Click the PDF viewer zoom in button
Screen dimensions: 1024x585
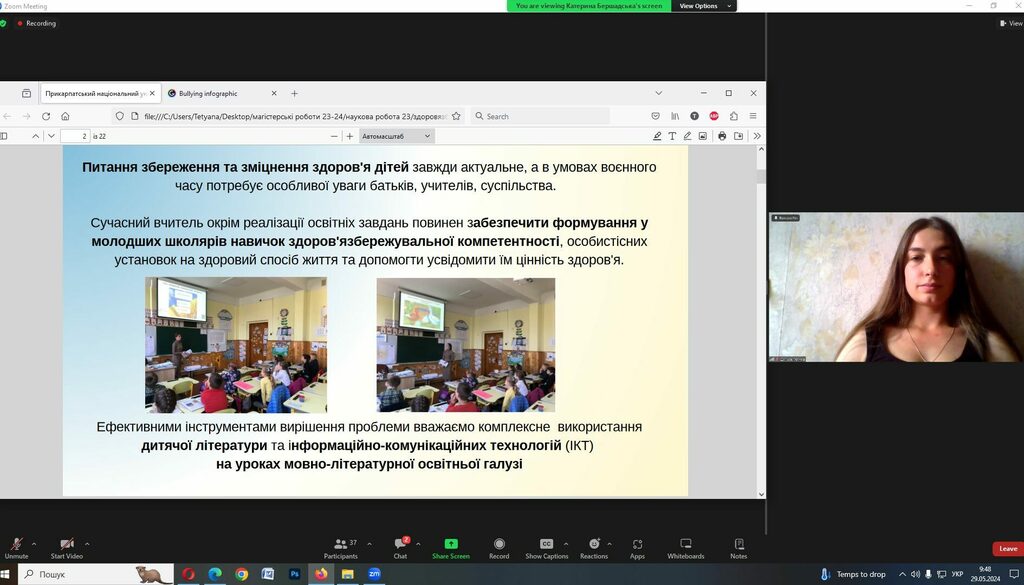(350, 136)
